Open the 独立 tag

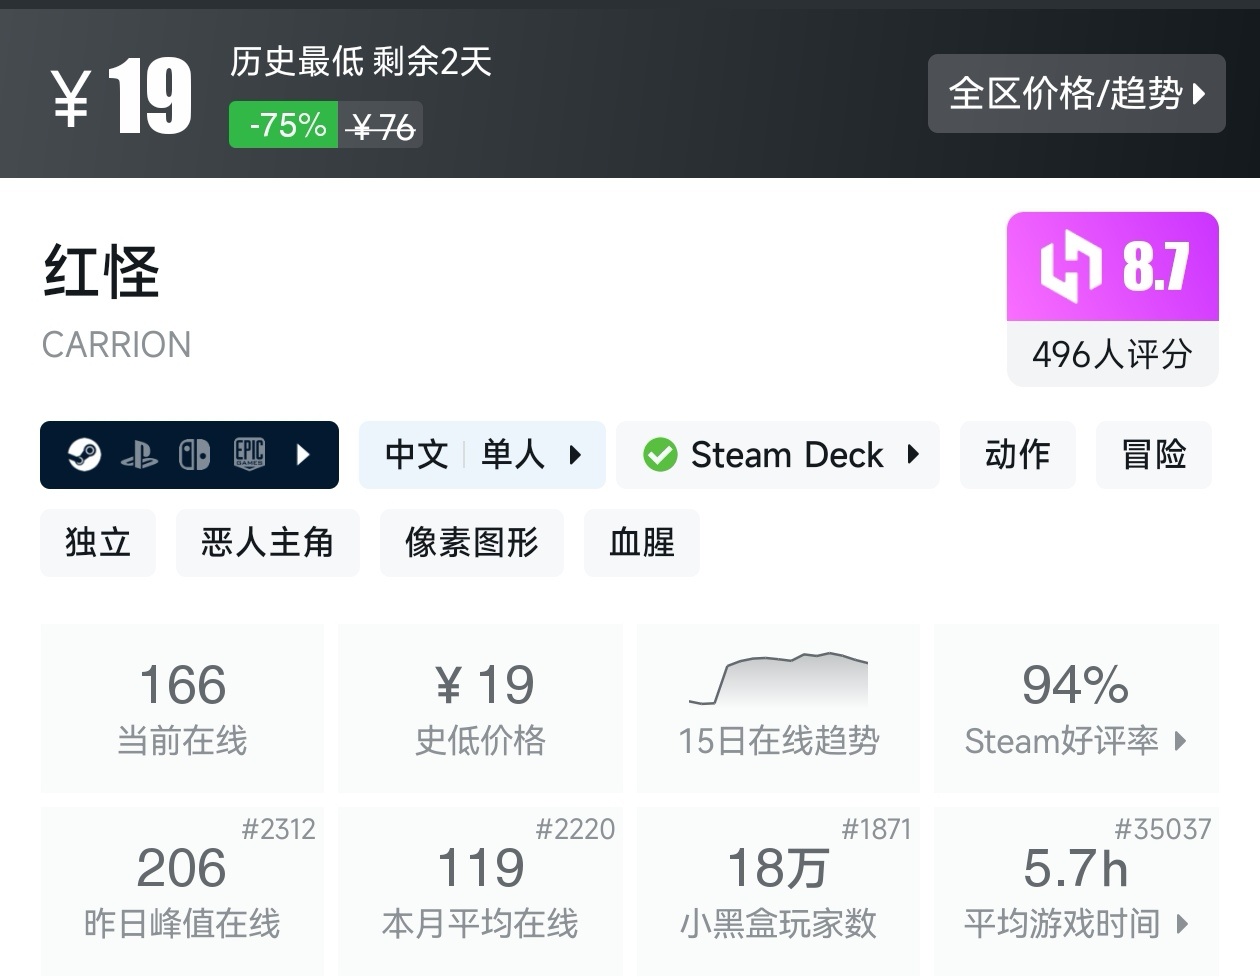[x=98, y=542]
